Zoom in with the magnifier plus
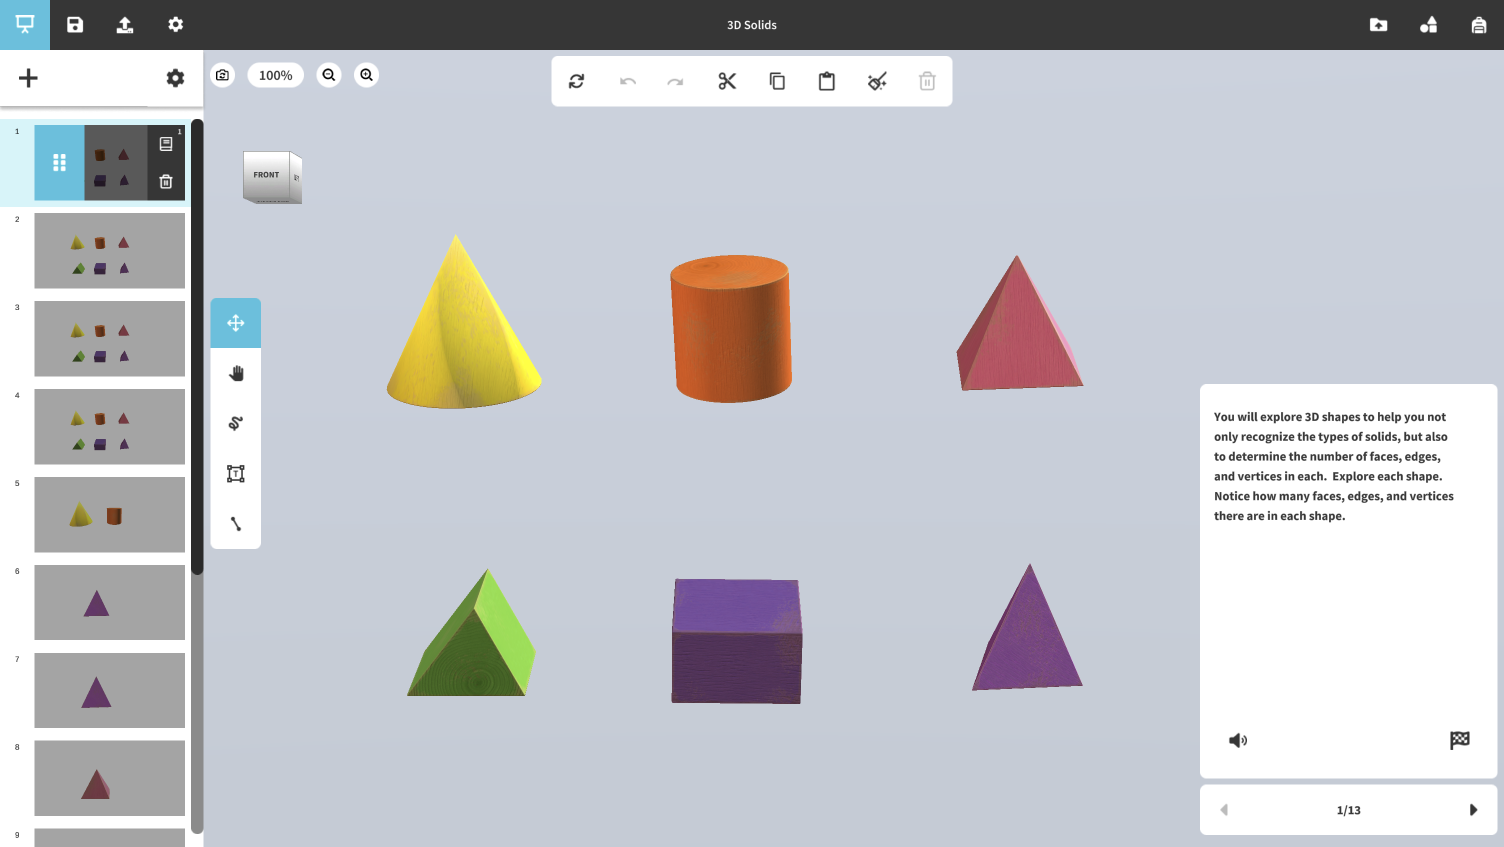The height and width of the screenshot is (847, 1504). (x=367, y=75)
